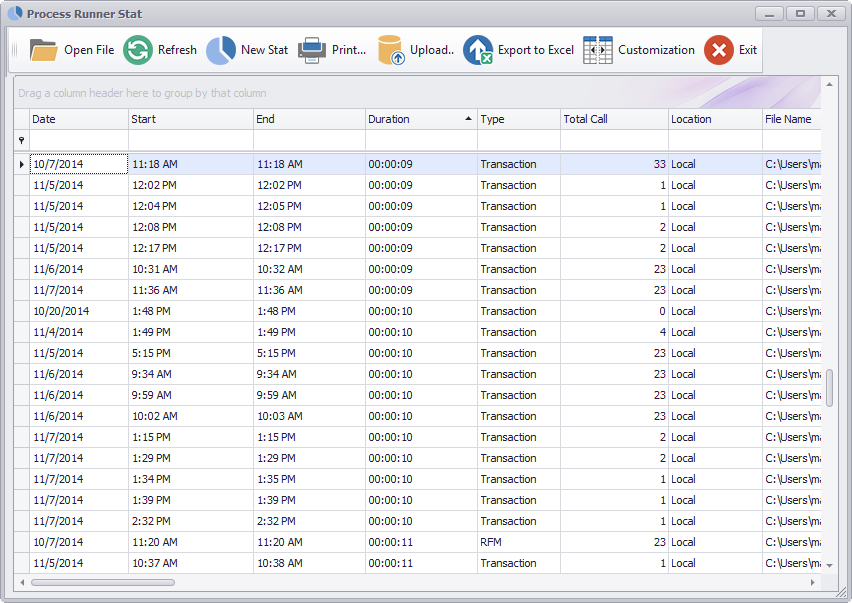Image resolution: width=852 pixels, height=603 pixels.
Task: Click the Upload database icon
Action: tap(391, 50)
